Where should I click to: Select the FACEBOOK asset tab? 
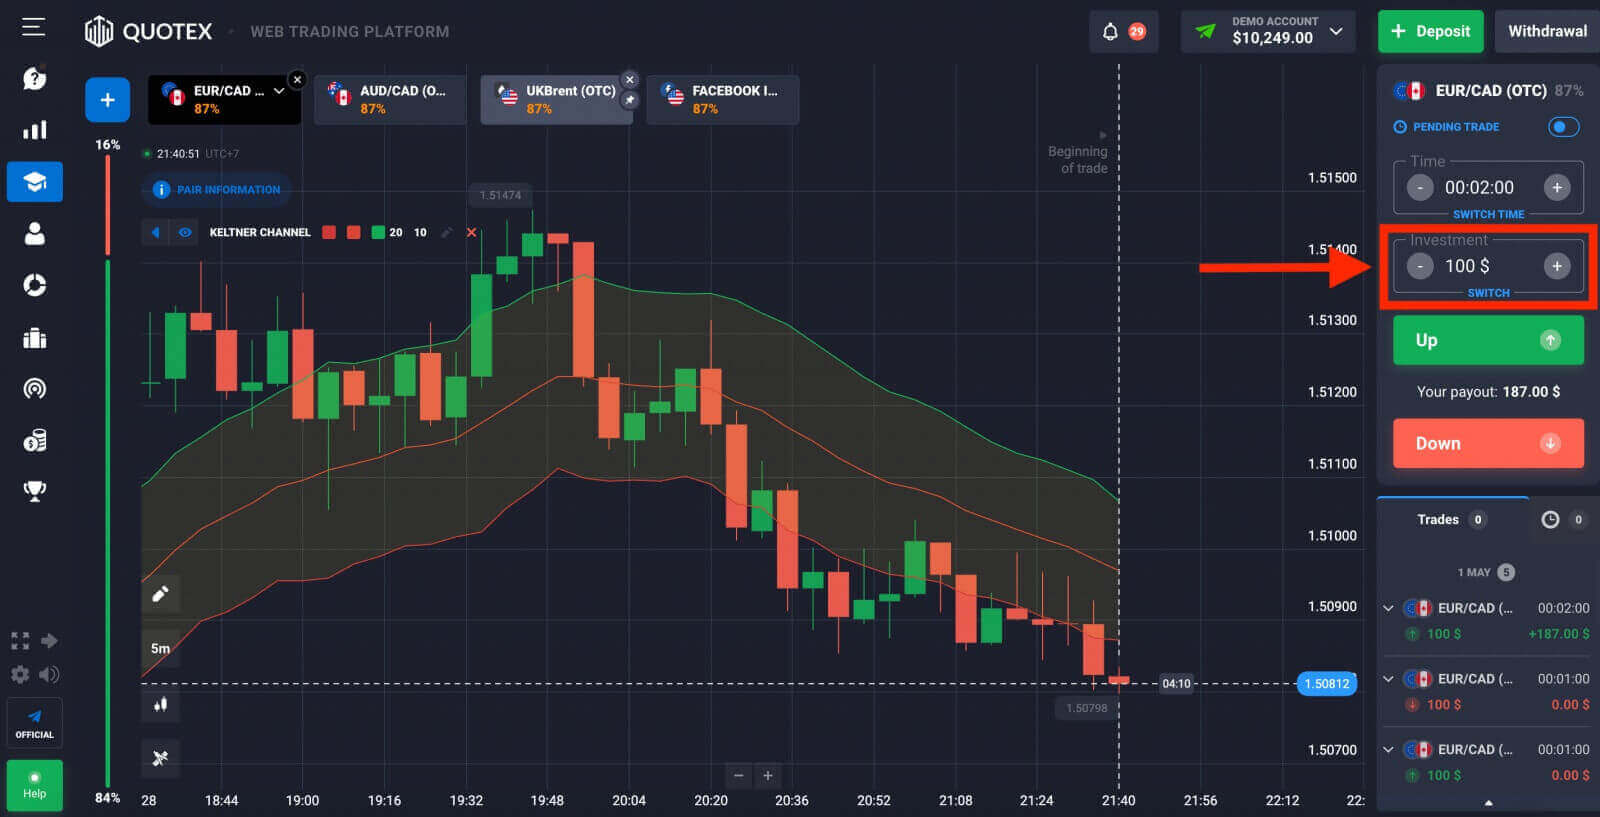(x=722, y=99)
